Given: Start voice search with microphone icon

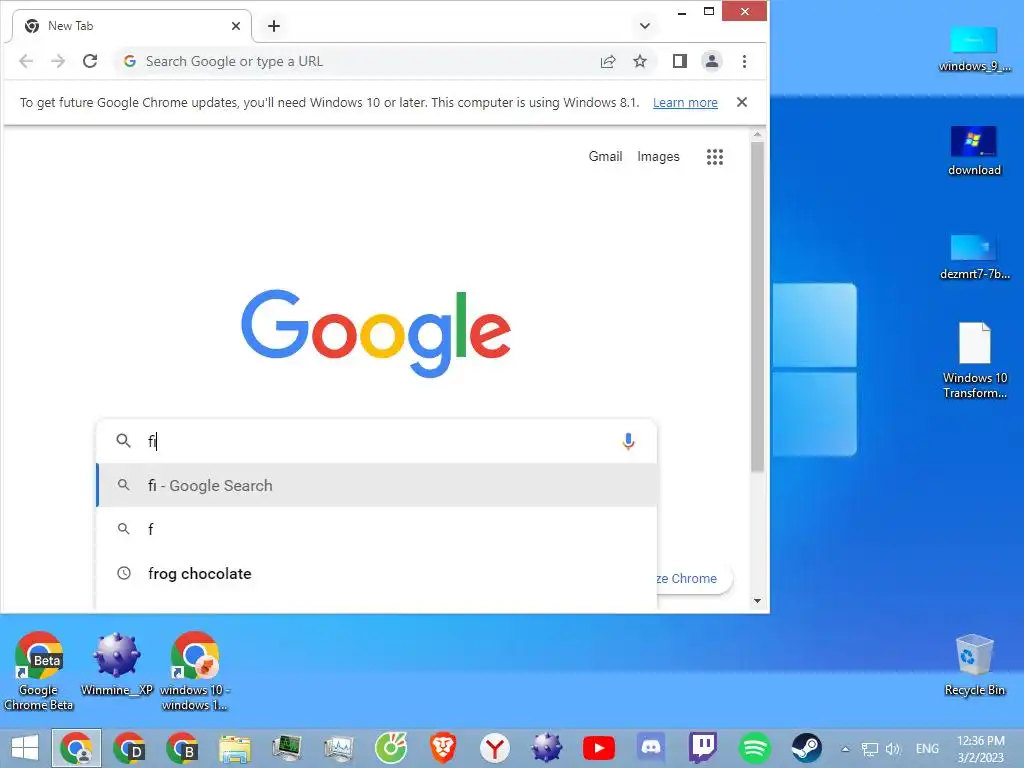Looking at the screenshot, I should [628, 441].
